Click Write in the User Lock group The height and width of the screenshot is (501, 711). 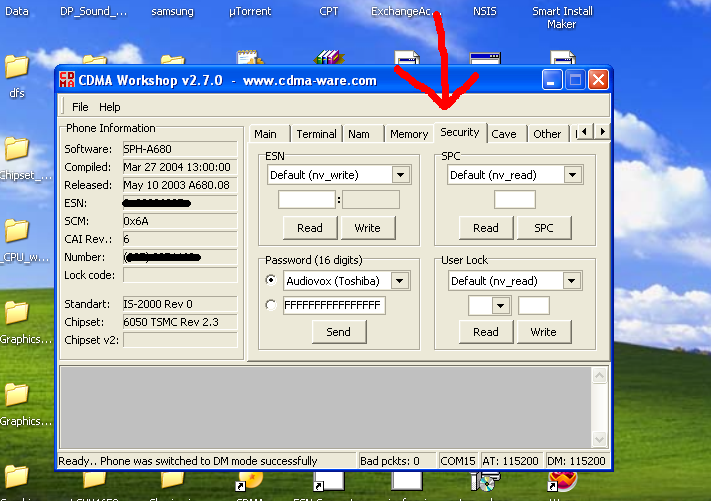point(544,332)
